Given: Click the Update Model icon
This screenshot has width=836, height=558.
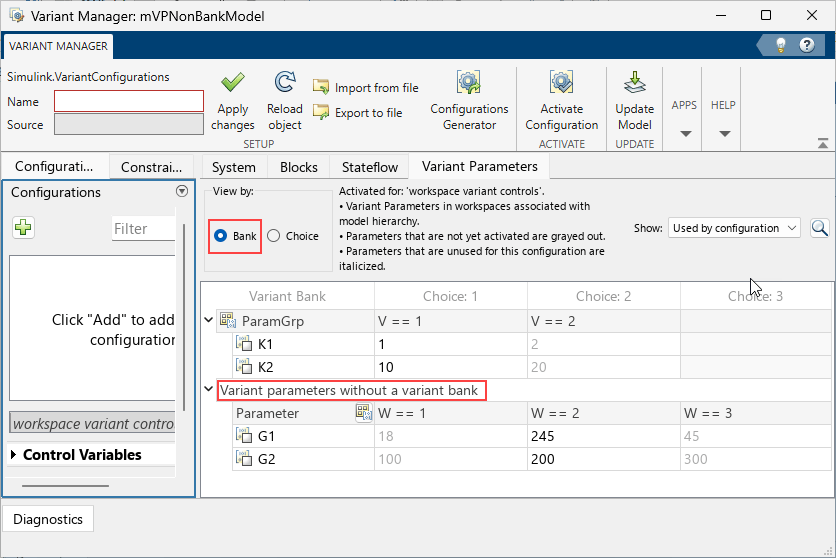Looking at the screenshot, I should click(x=634, y=83).
